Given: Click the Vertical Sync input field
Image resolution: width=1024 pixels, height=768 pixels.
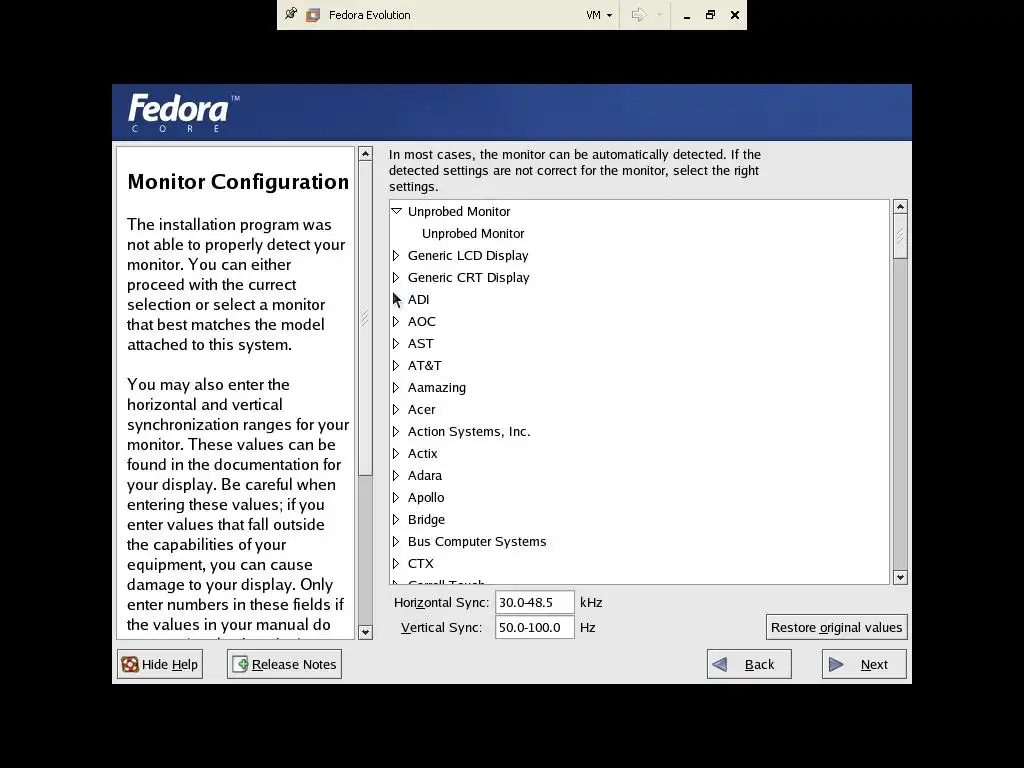Looking at the screenshot, I should (x=534, y=627).
